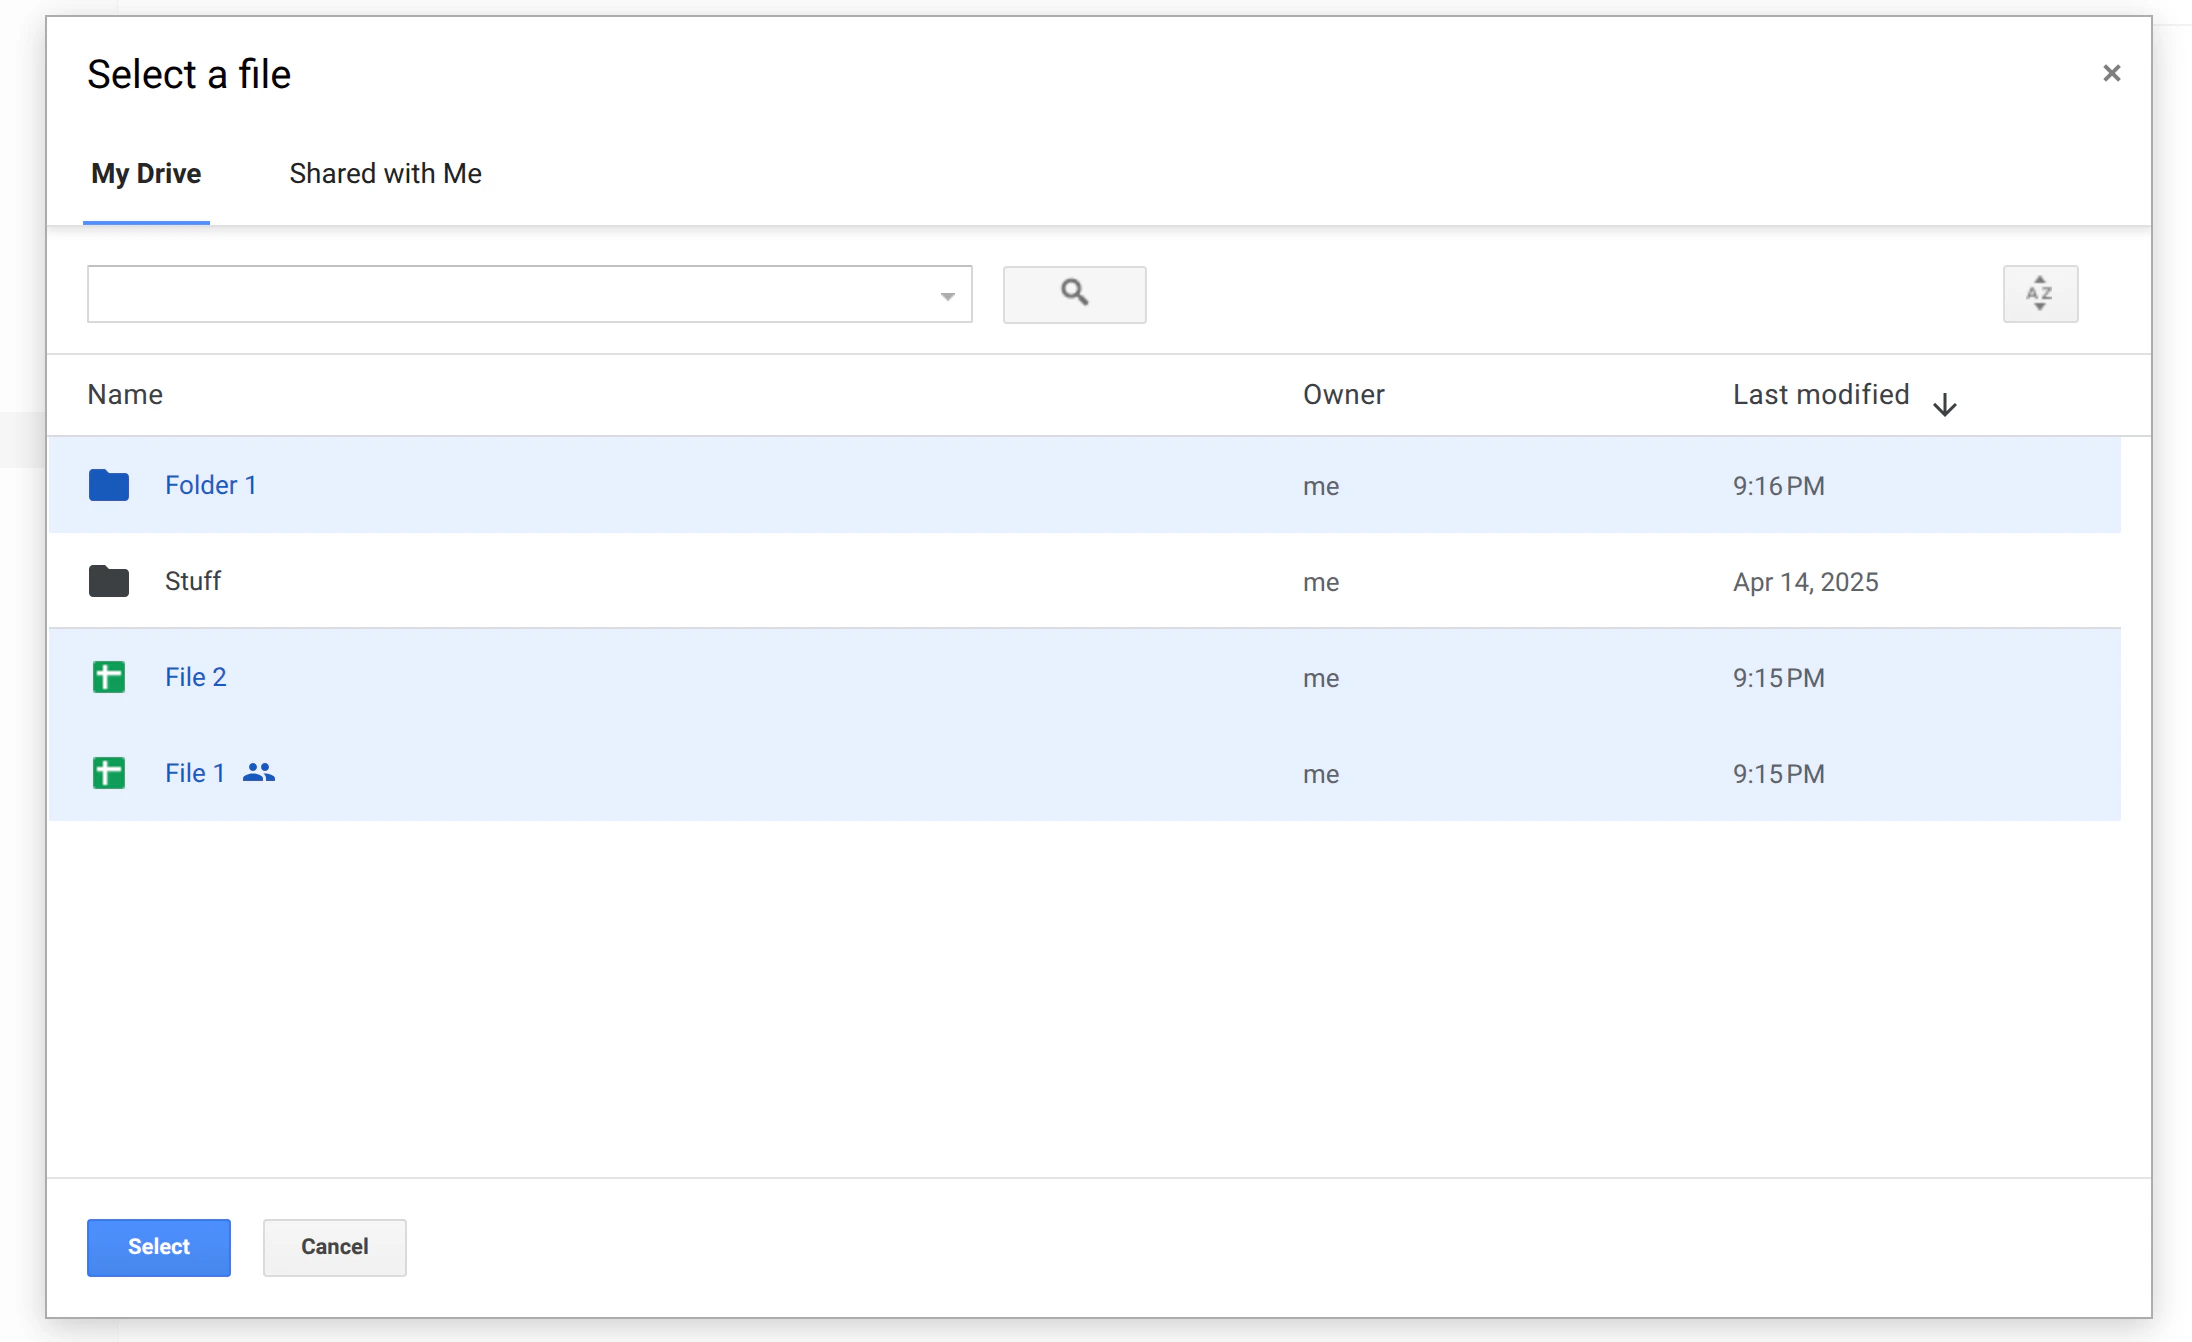
Task: Click the Owner column header
Action: pyautogui.click(x=1343, y=394)
